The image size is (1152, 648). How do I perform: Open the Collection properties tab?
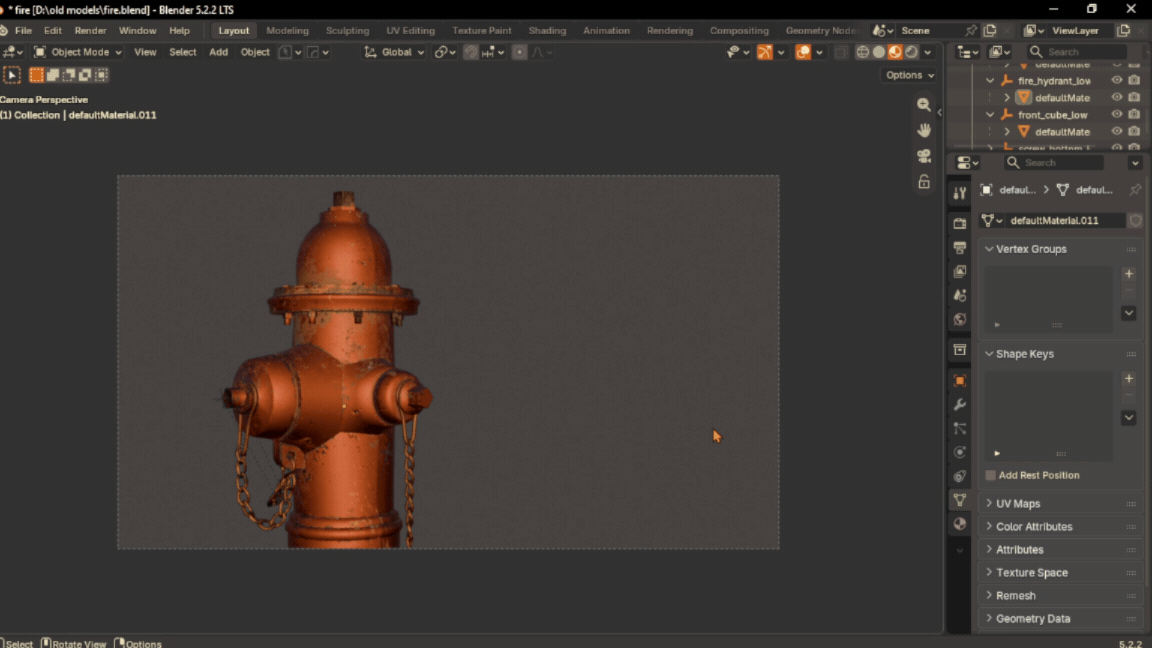point(960,350)
